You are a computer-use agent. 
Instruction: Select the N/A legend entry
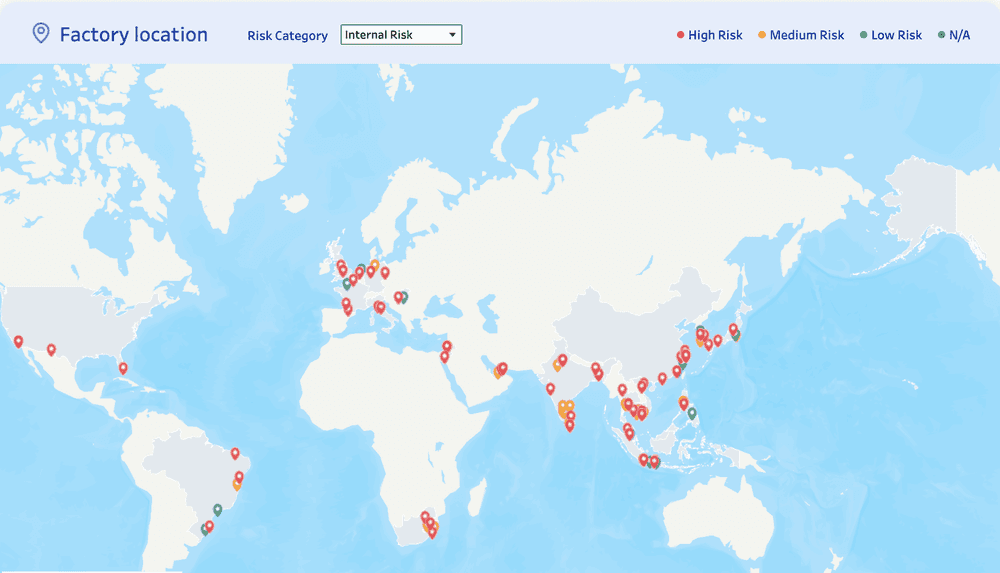pyautogui.click(x=954, y=35)
